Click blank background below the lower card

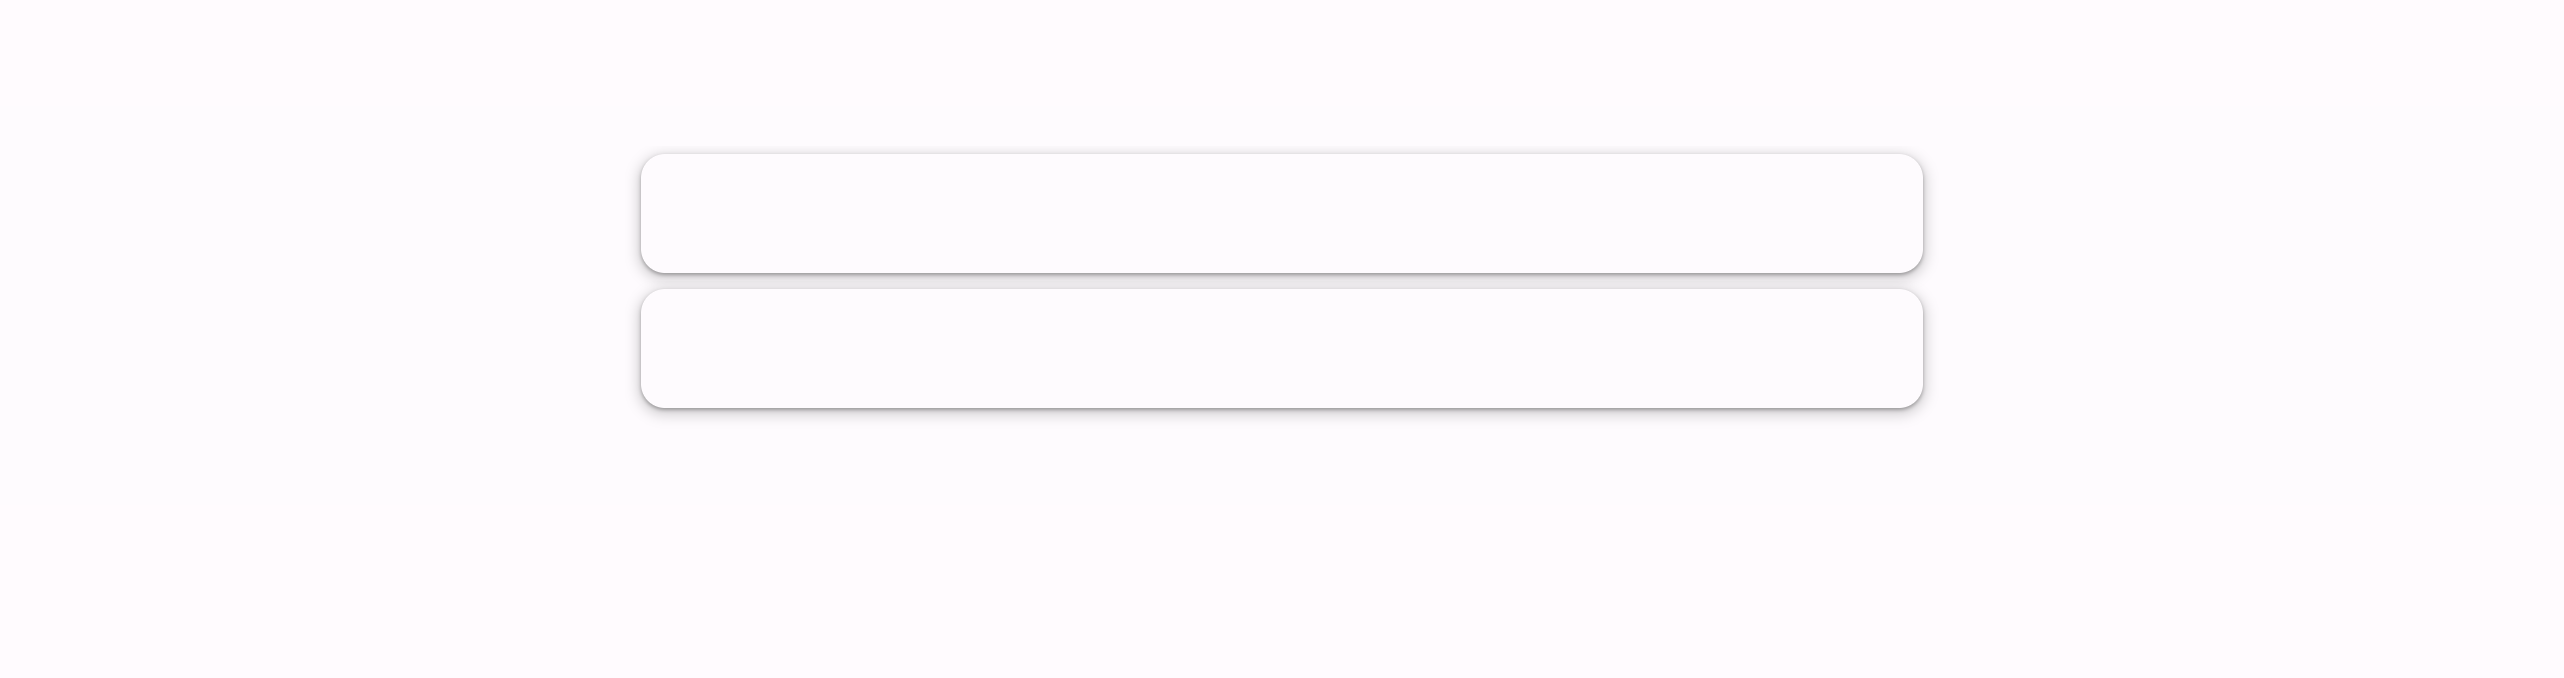[1281, 540]
